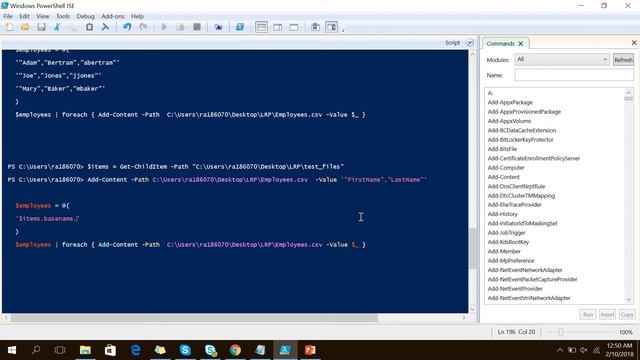Run the script with the play icon
The width and height of the screenshot is (640, 360).
point(164,27)
